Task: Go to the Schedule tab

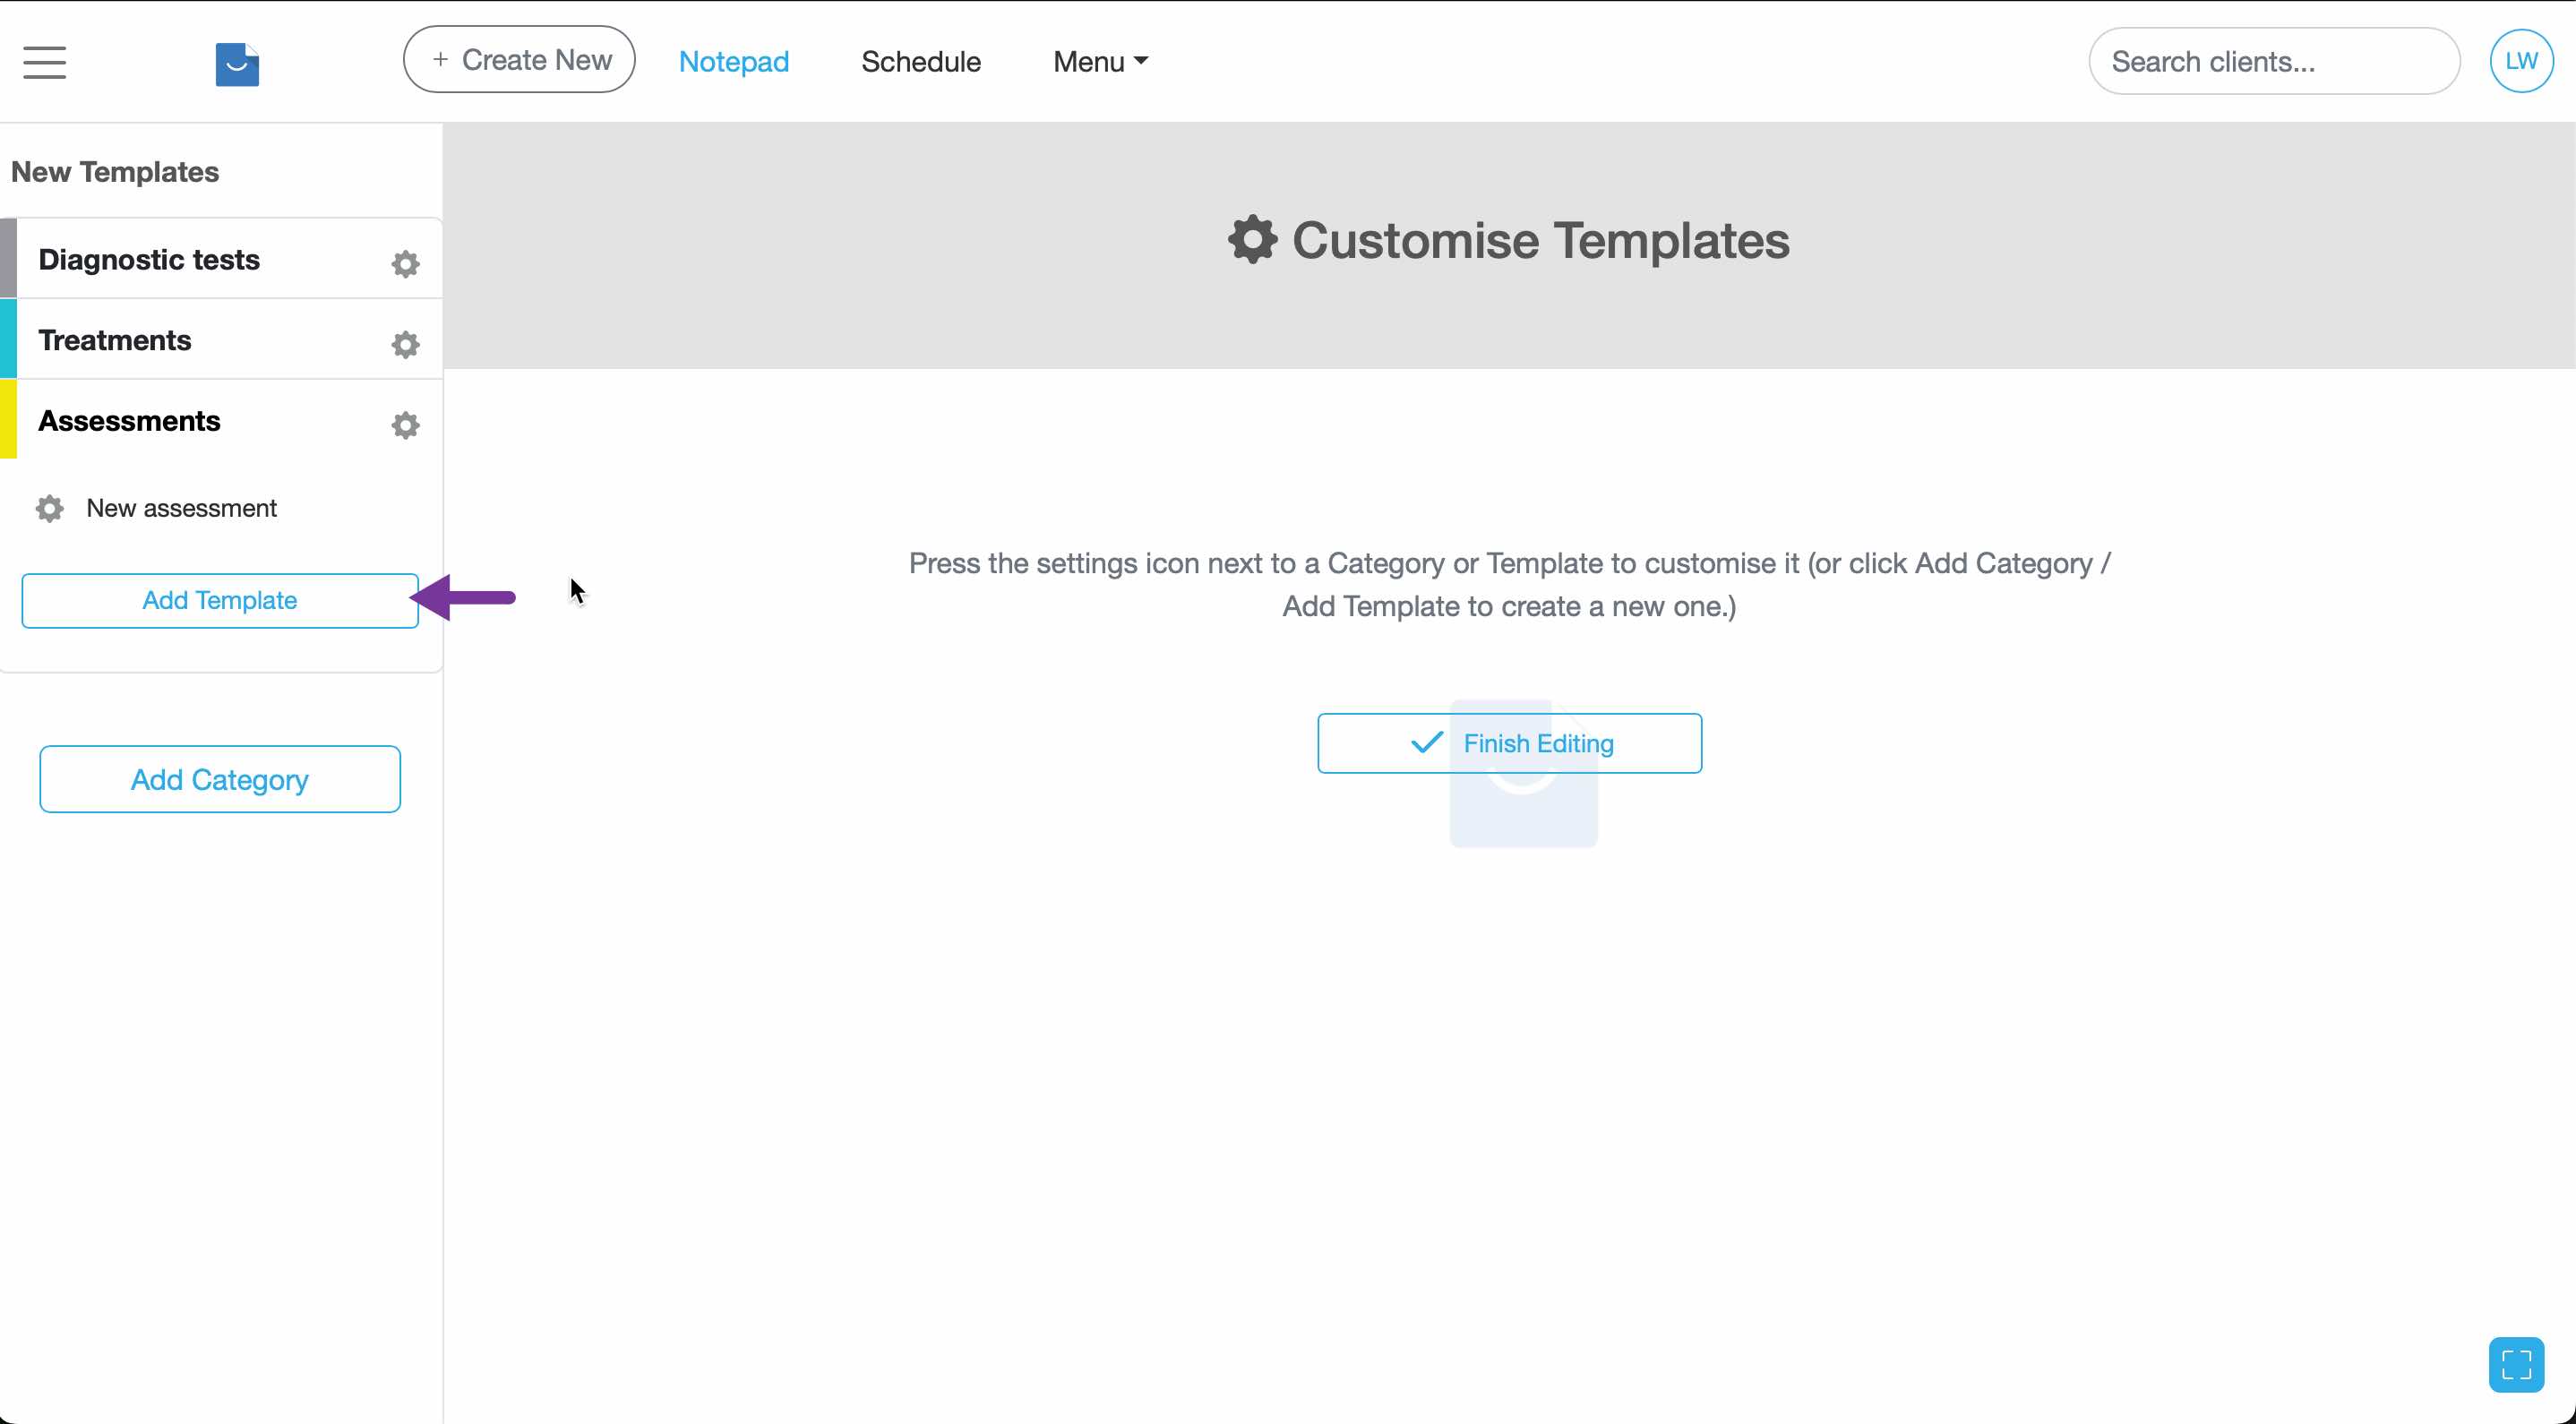Action: (921, 61)
